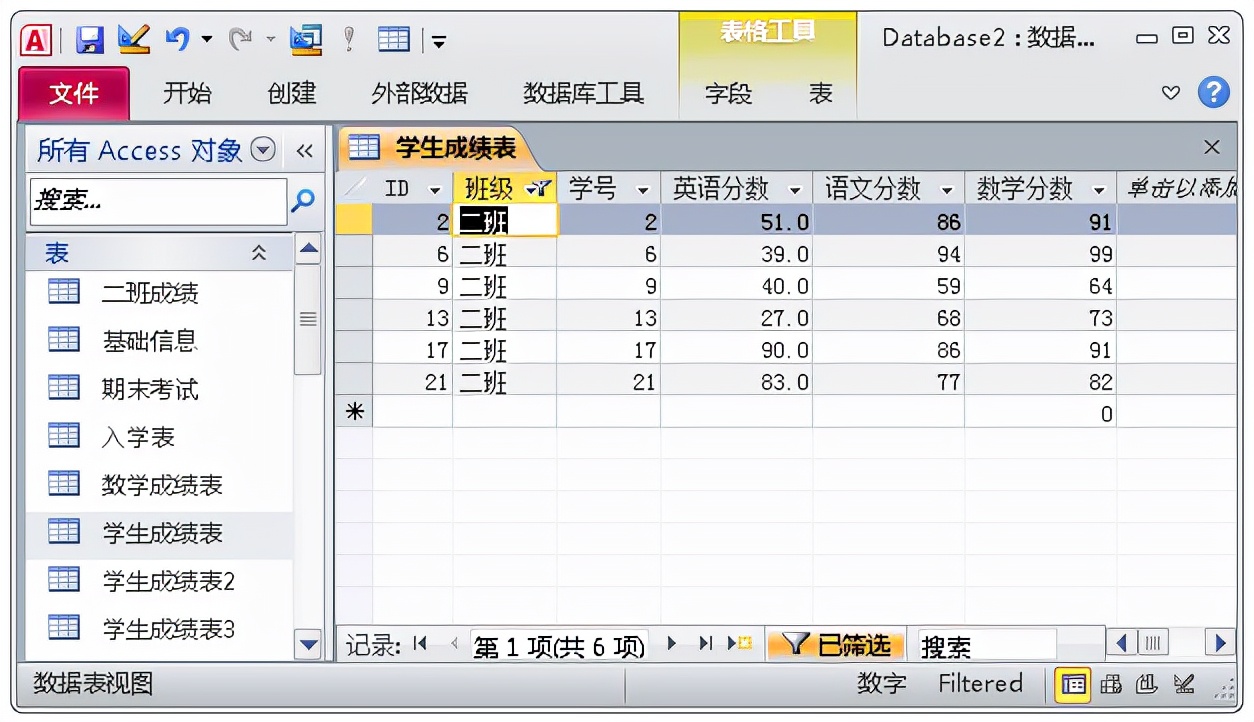Screen dimensions: 1254x722
Task: Open the 所有 Access 对象 navigation dropdown
Action: pyautogui.click(x=263, y=150)
